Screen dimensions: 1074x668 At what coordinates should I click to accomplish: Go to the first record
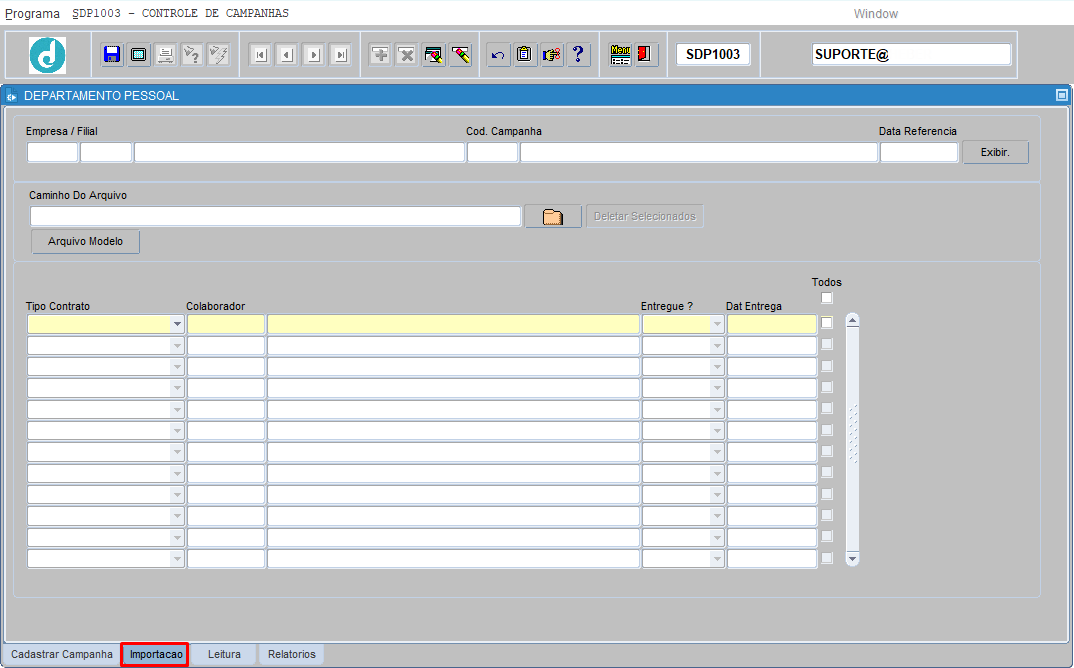click(x=260, y=54)
